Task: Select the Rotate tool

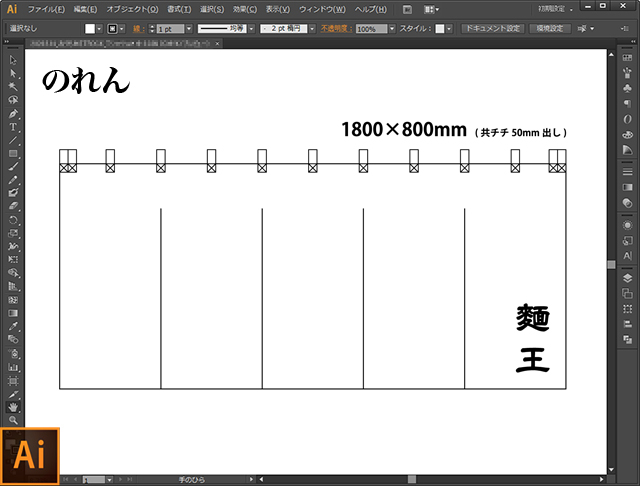Action: coord(13,220)
